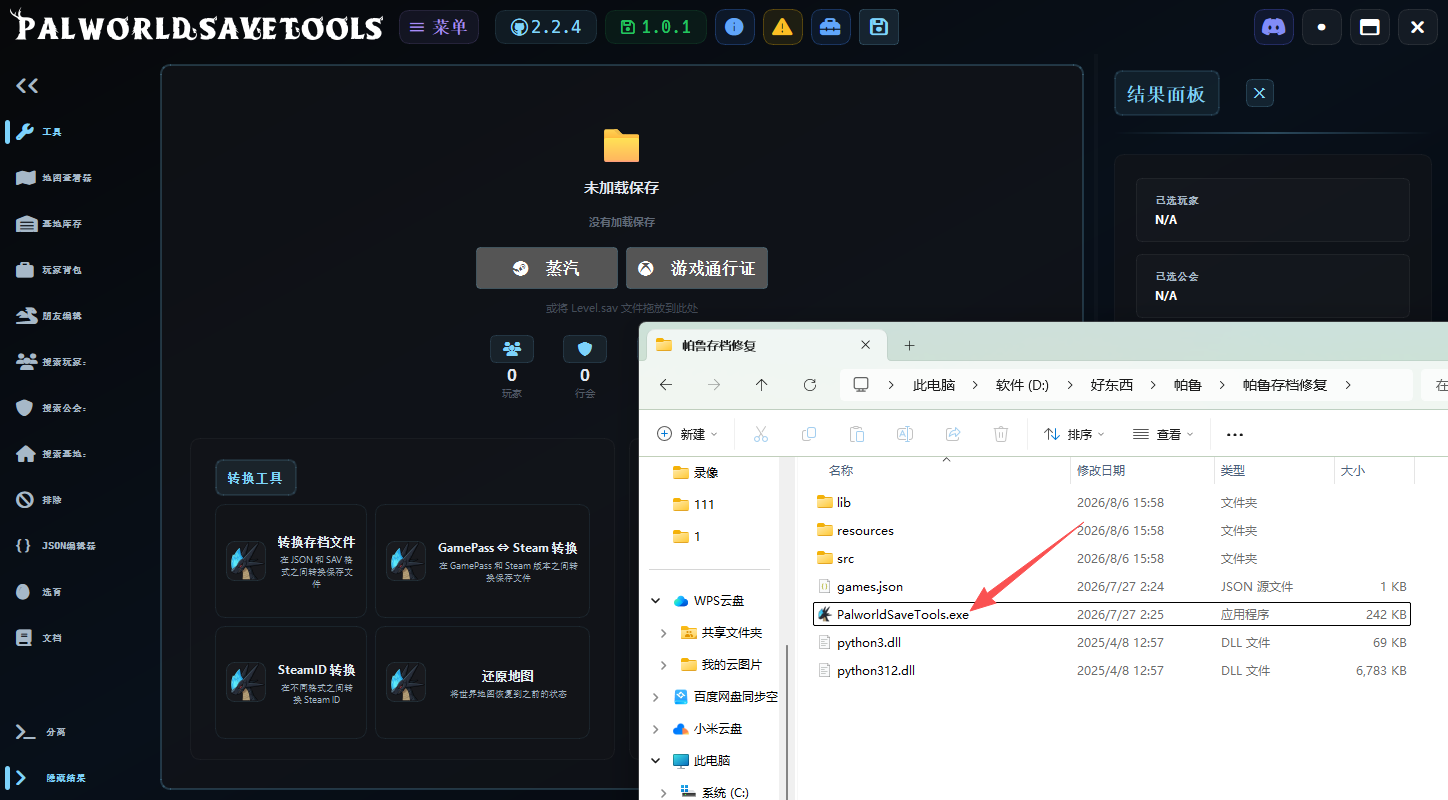
Task: Open the toolbox icon in the top bar
Action: 830,27
